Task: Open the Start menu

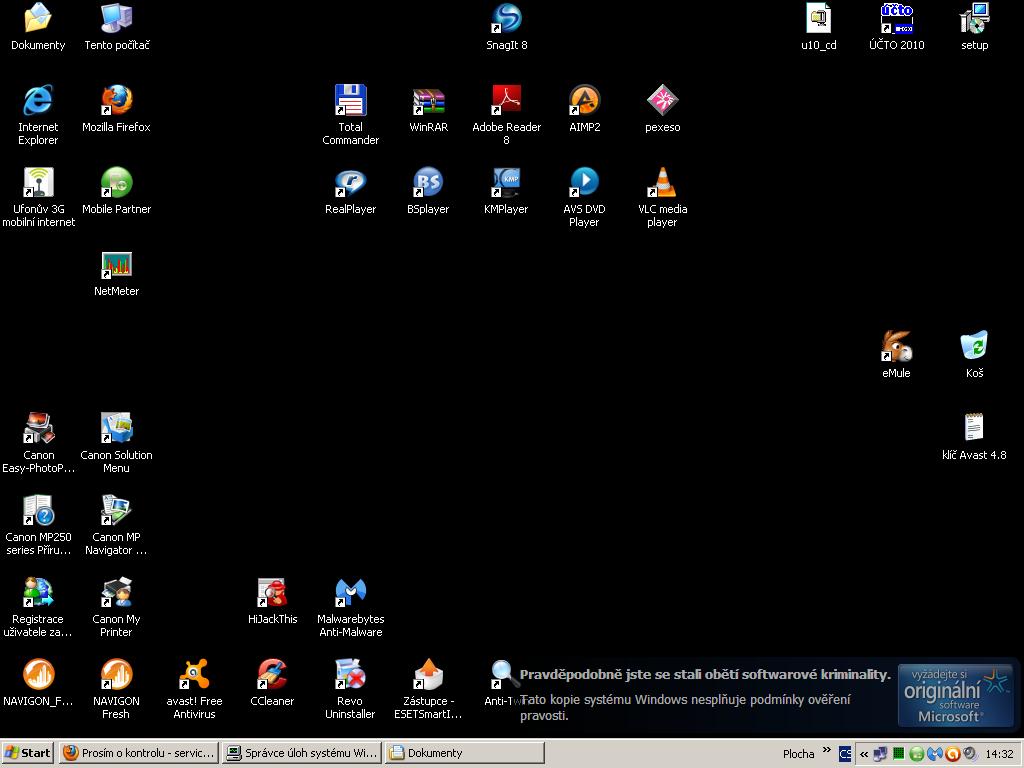Action: (x=28, y=753)
